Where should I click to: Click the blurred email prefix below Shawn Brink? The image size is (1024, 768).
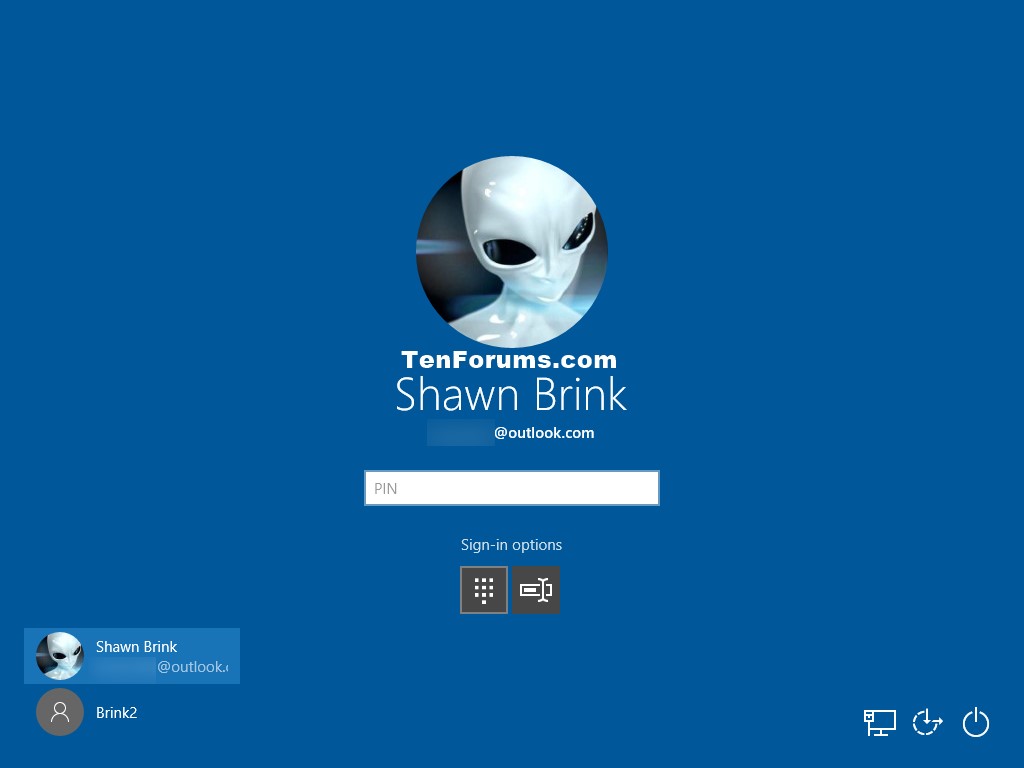[459, 433]
